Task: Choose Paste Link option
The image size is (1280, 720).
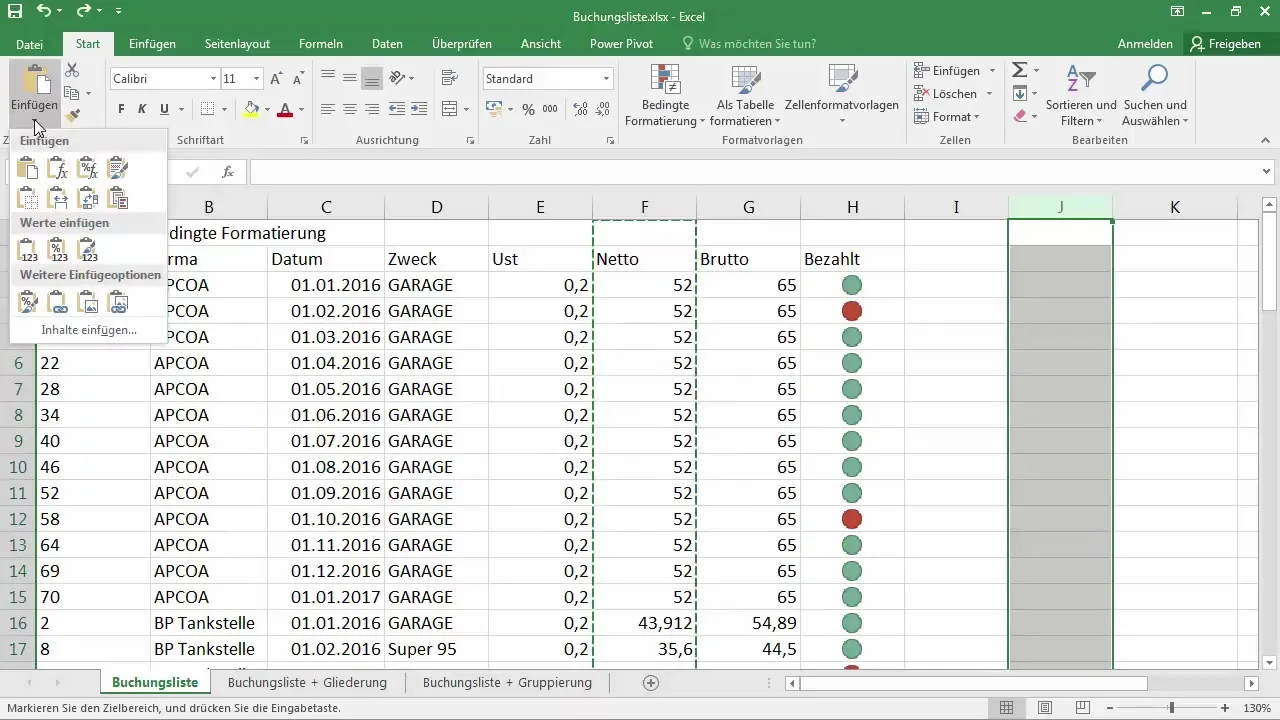Action: point(58,302)
